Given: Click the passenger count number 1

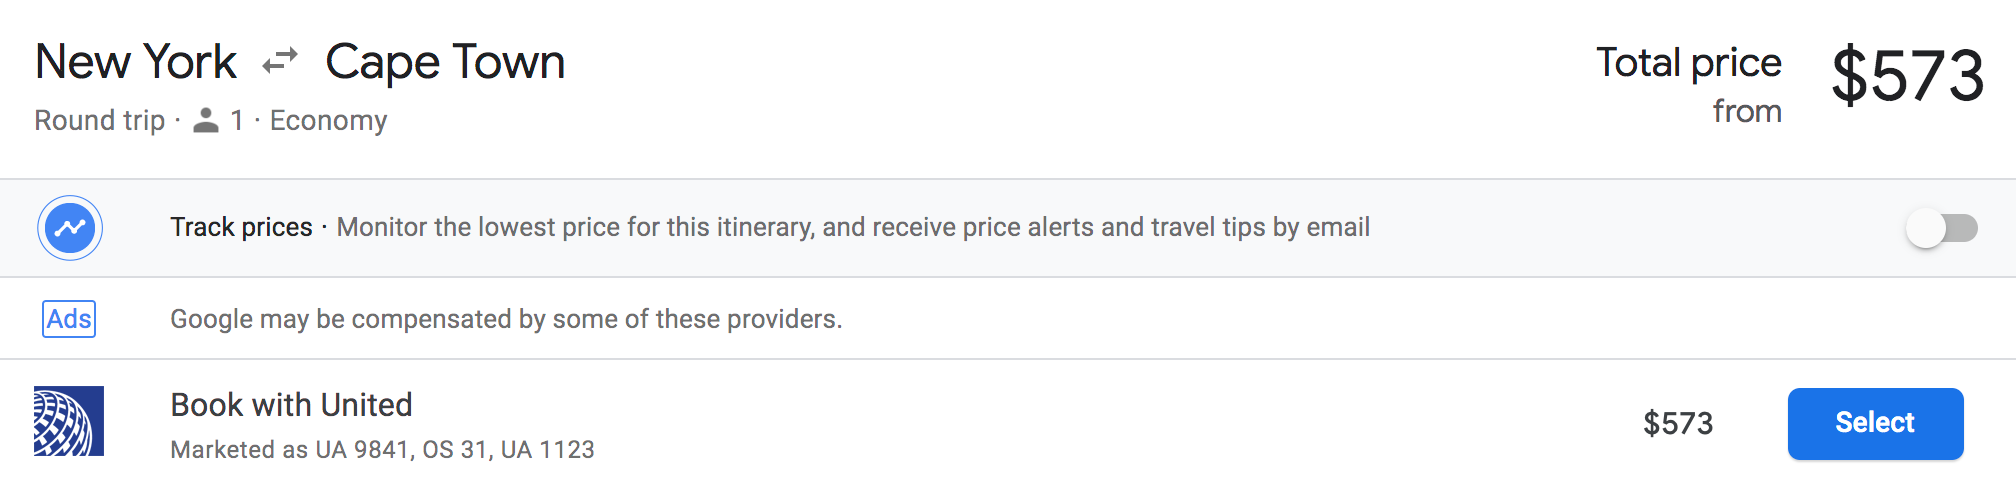Looking at the screenshot, I should (x=237, y=120).
